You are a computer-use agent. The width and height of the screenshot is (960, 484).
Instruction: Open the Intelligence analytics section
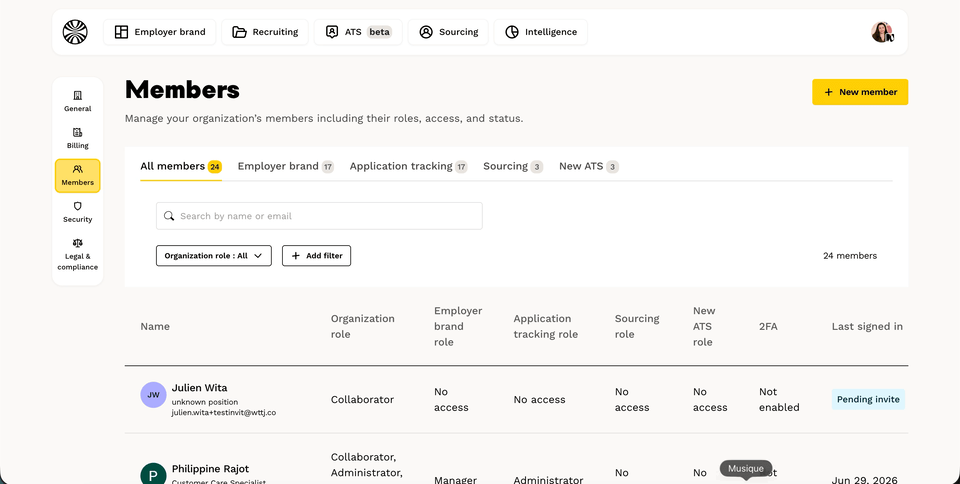click(x=541, y=32)
